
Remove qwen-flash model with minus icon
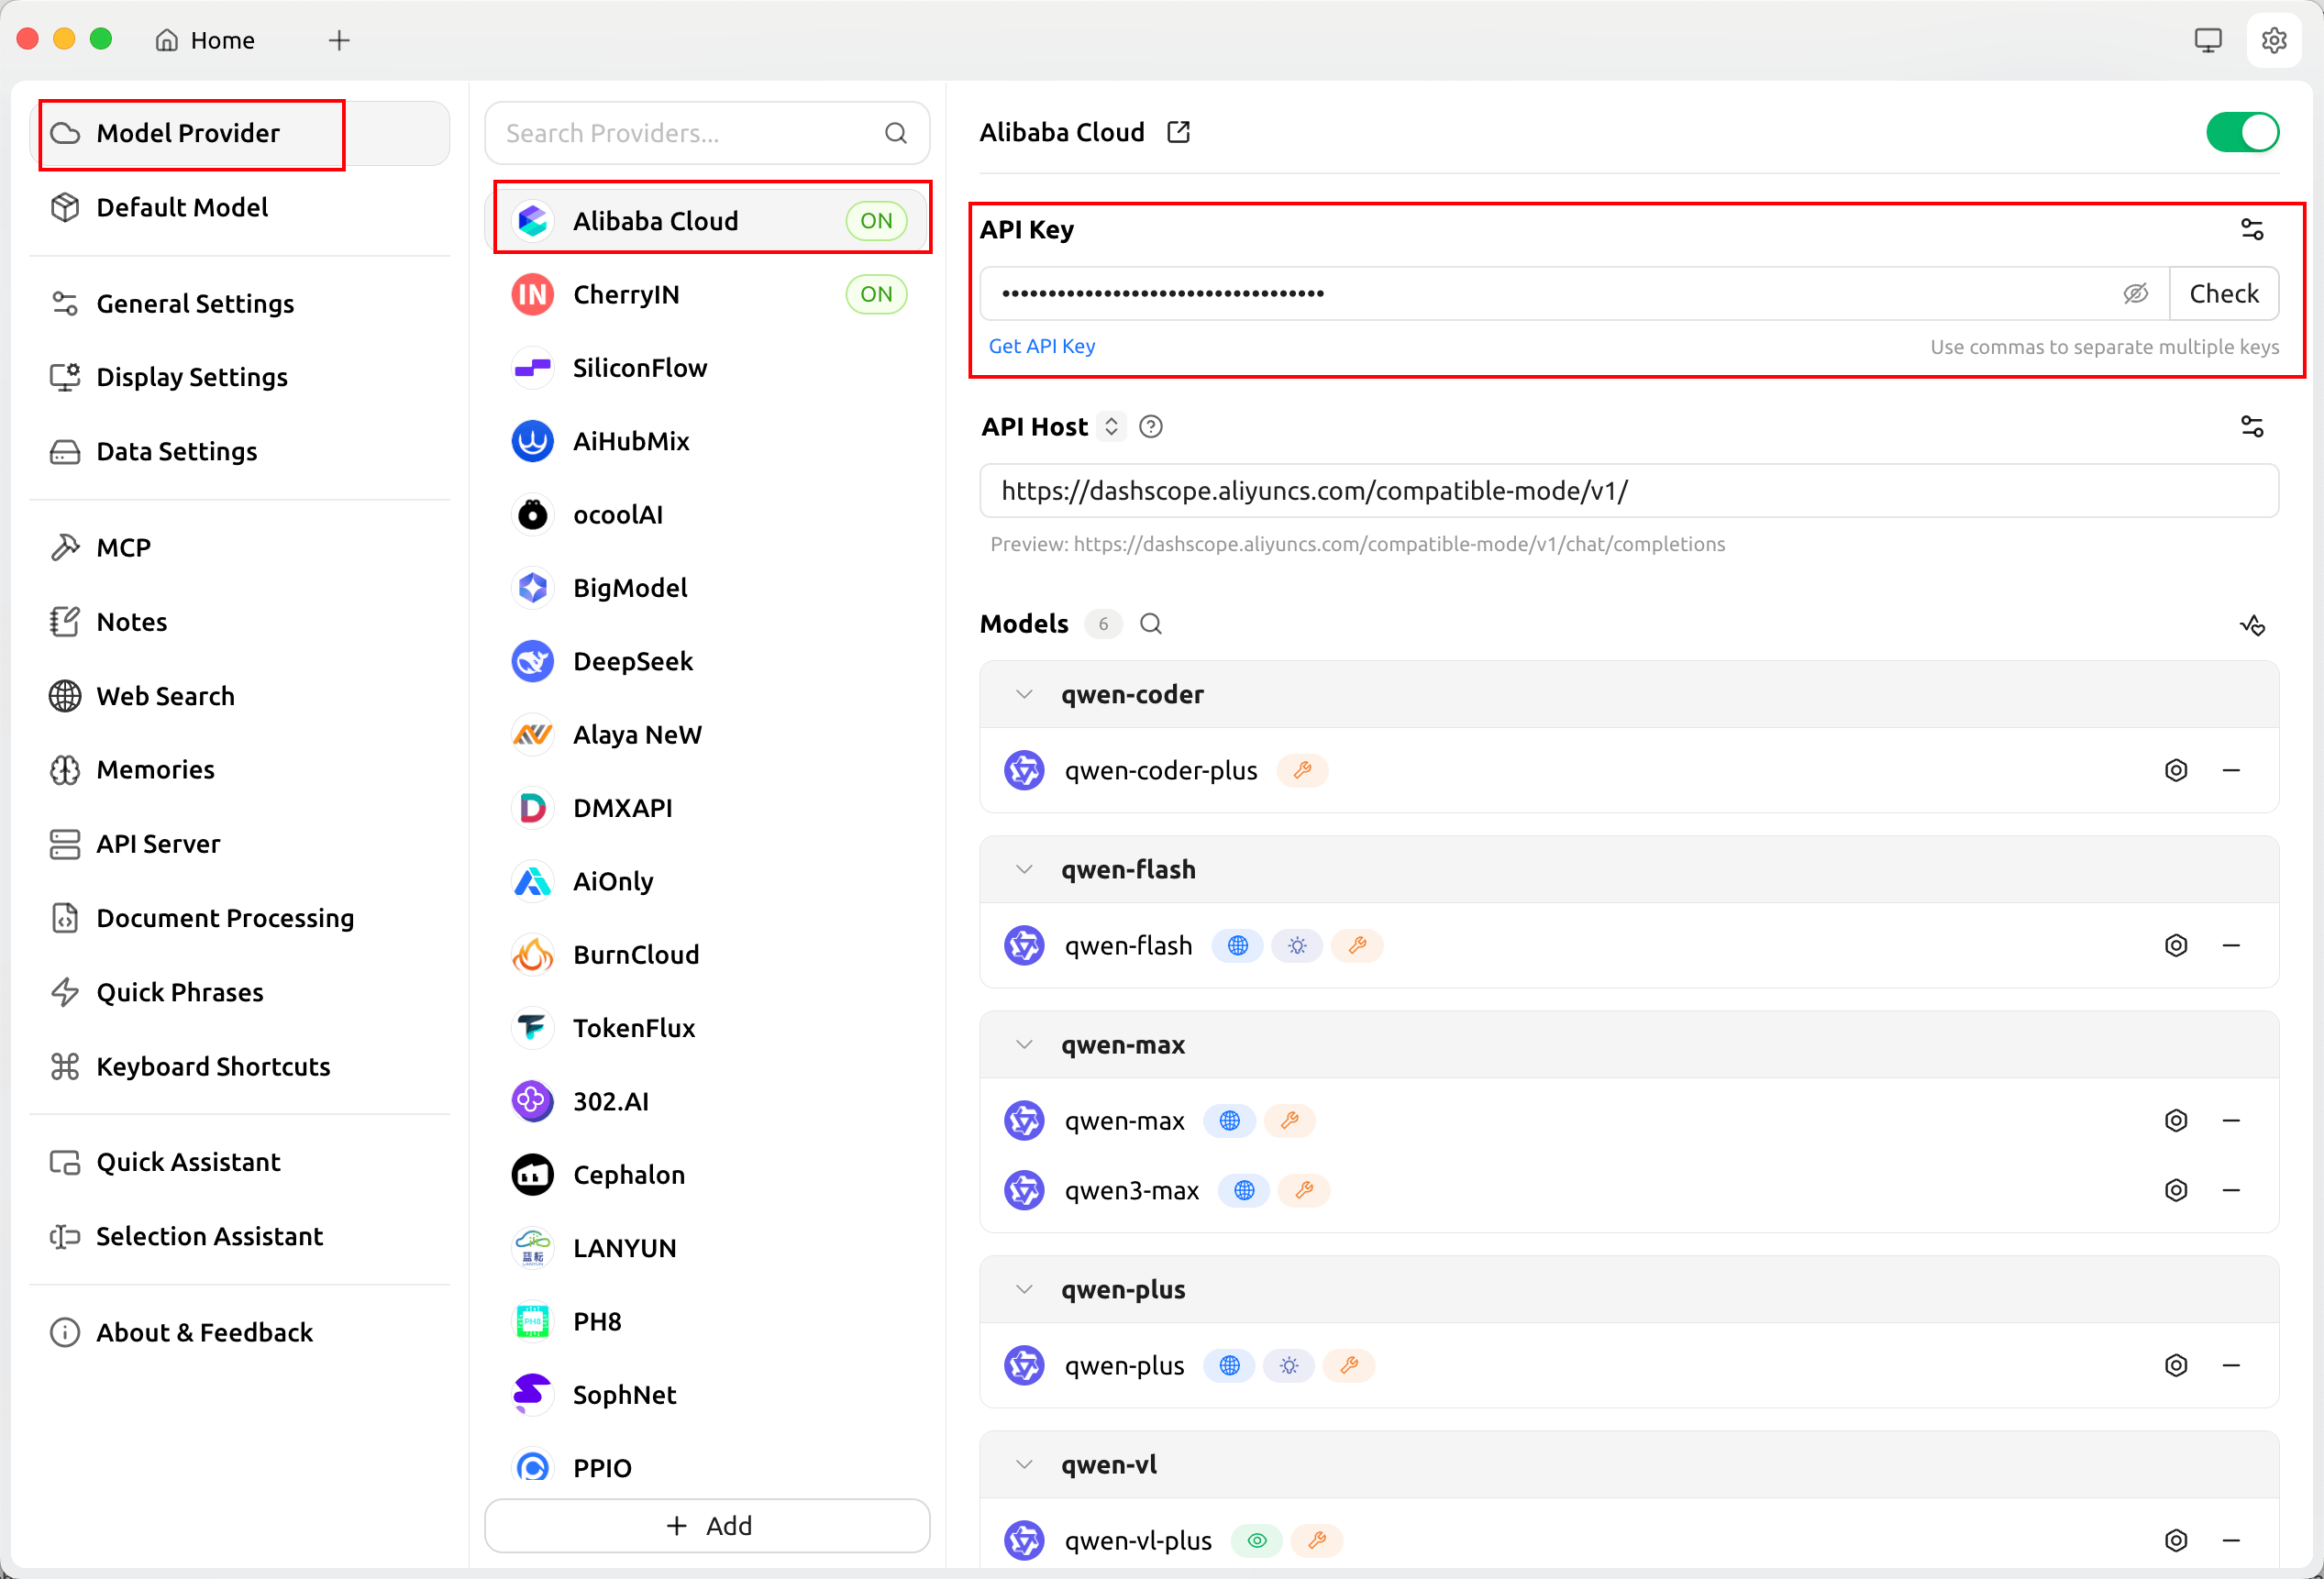2230,945
